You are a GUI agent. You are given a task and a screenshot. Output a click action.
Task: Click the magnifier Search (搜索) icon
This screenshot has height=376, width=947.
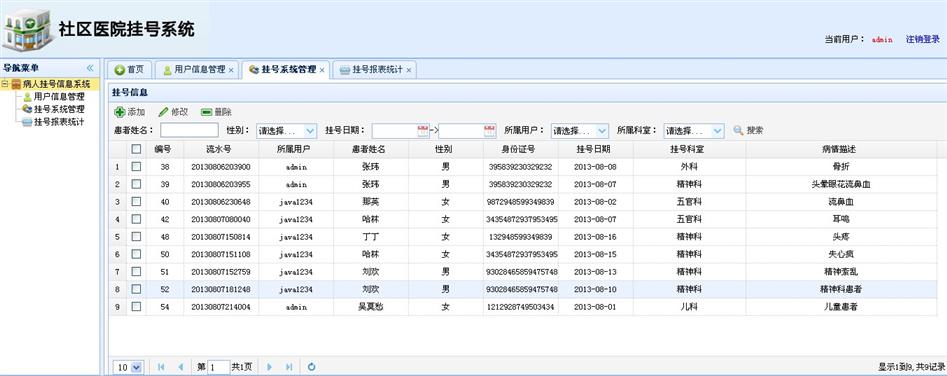pyautogui.click(x=738, y=130)
